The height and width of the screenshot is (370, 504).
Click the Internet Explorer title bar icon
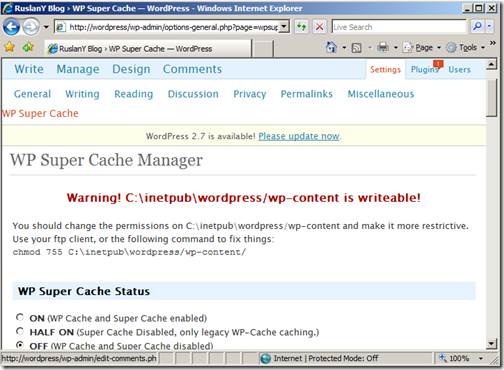click(7, 8)
